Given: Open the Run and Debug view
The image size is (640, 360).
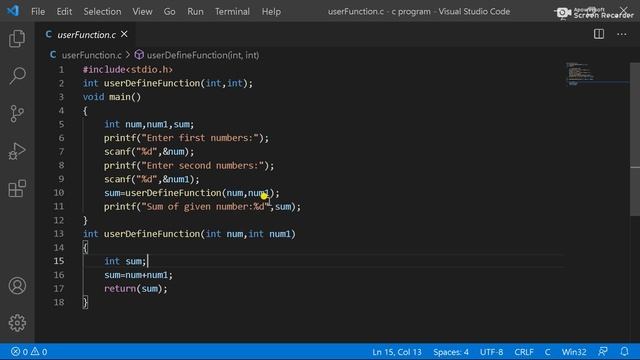Looking at the screenshot, I should [x=17, y=151].
